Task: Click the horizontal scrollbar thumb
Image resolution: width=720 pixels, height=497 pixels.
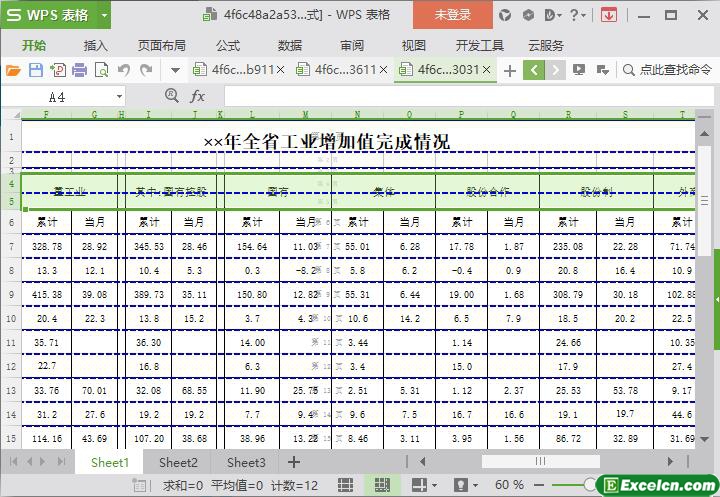Action: 540,461
